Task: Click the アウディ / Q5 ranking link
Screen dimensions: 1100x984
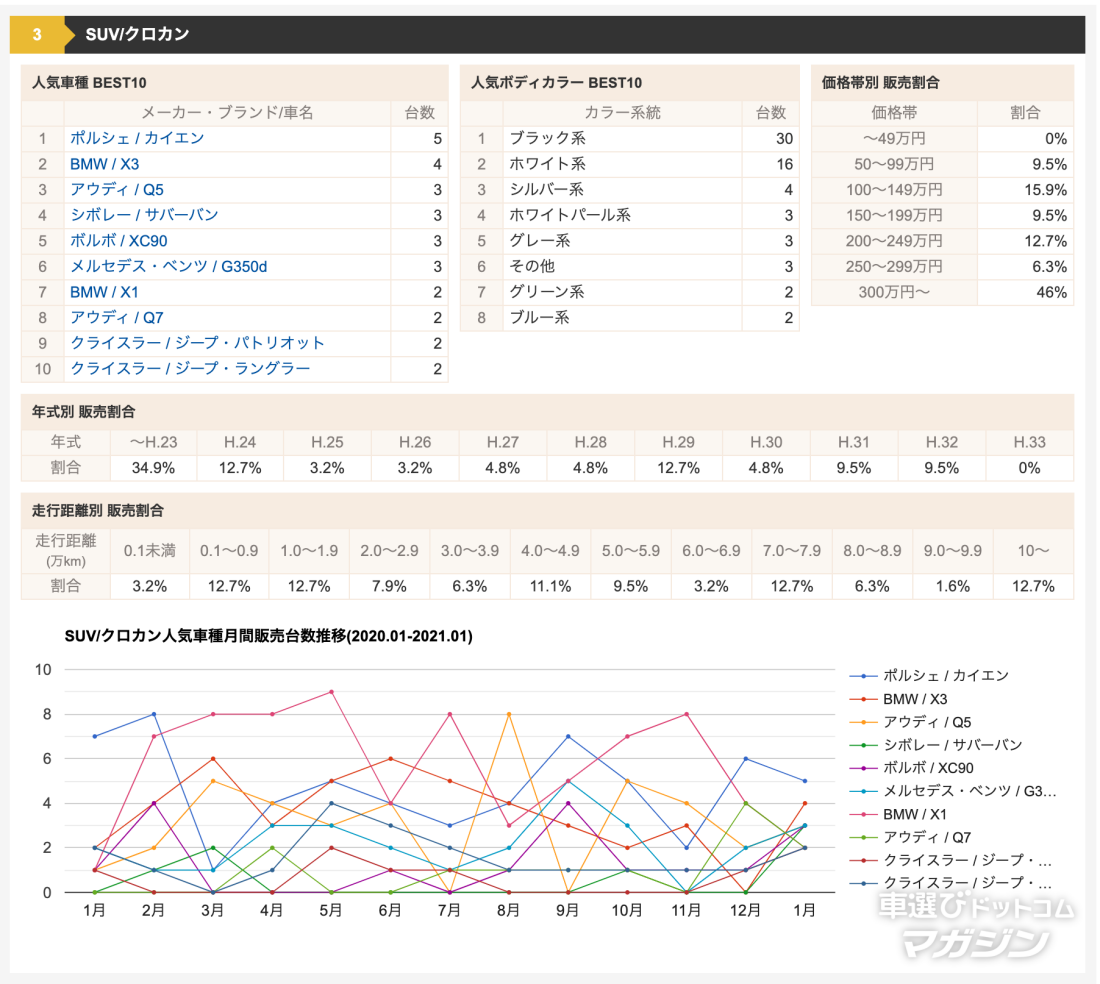Action: point(116,189)
